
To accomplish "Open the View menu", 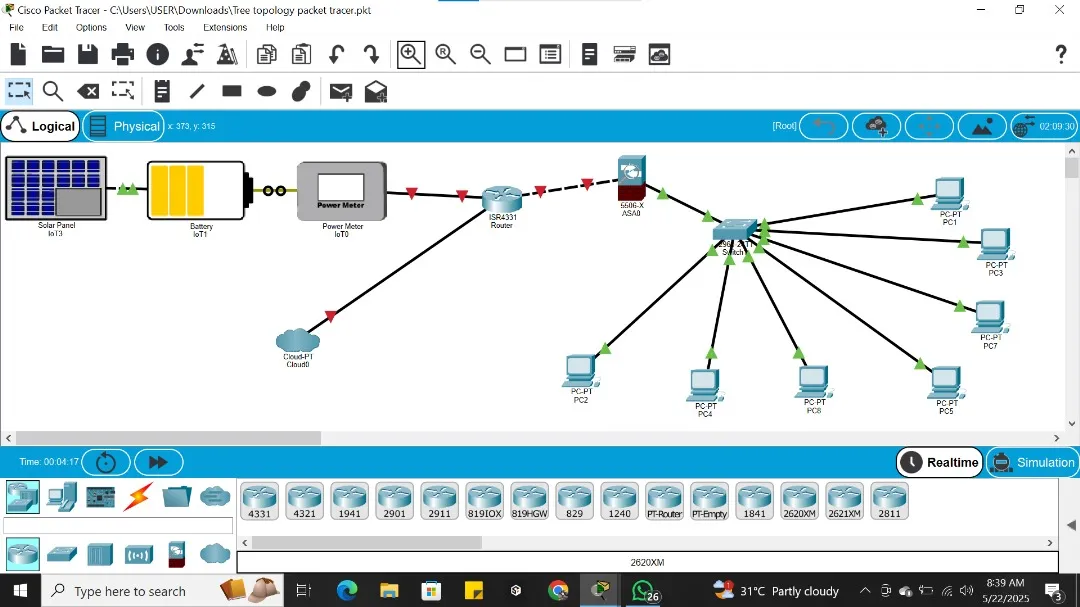I will 135,28.
